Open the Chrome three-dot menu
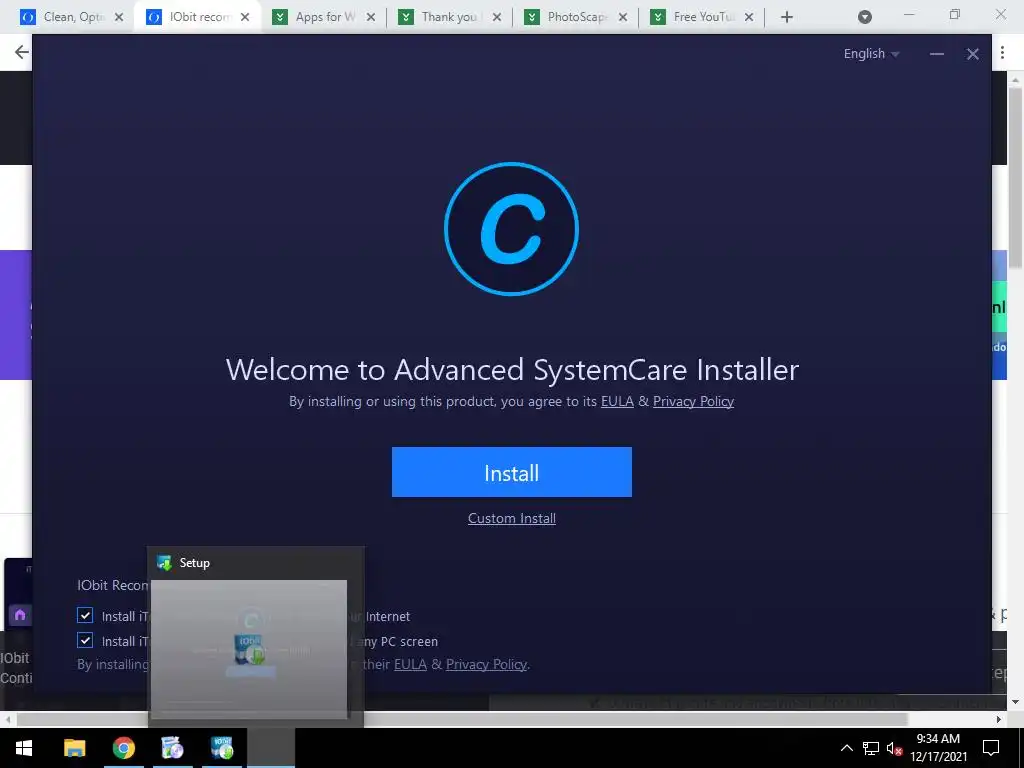 point(1002,53)
